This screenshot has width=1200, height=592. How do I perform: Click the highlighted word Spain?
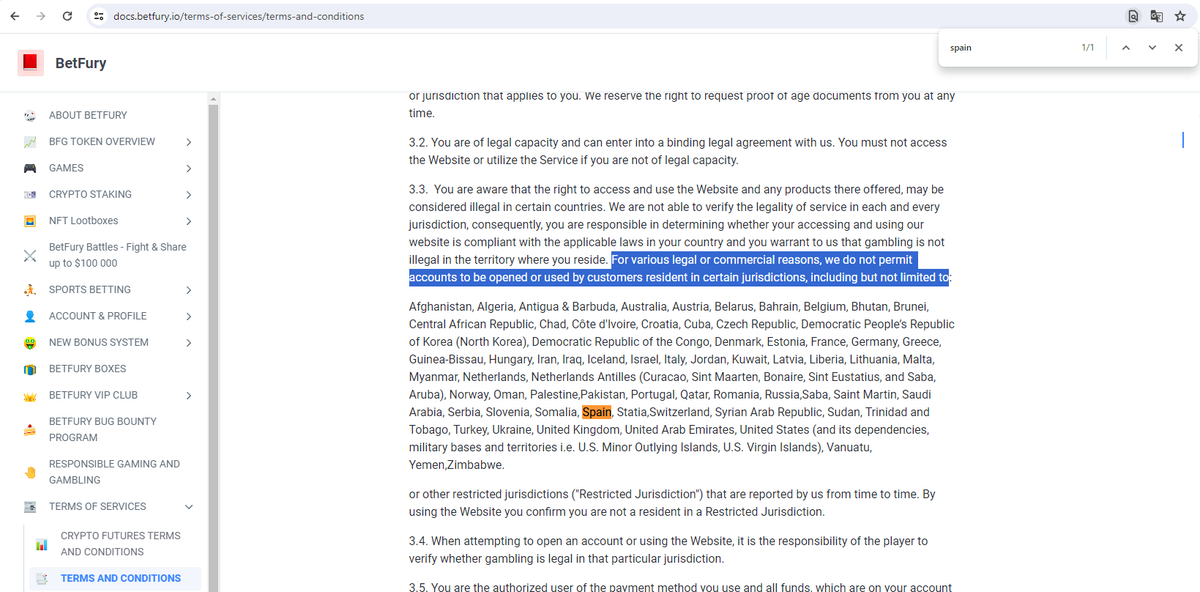(597, 412)
